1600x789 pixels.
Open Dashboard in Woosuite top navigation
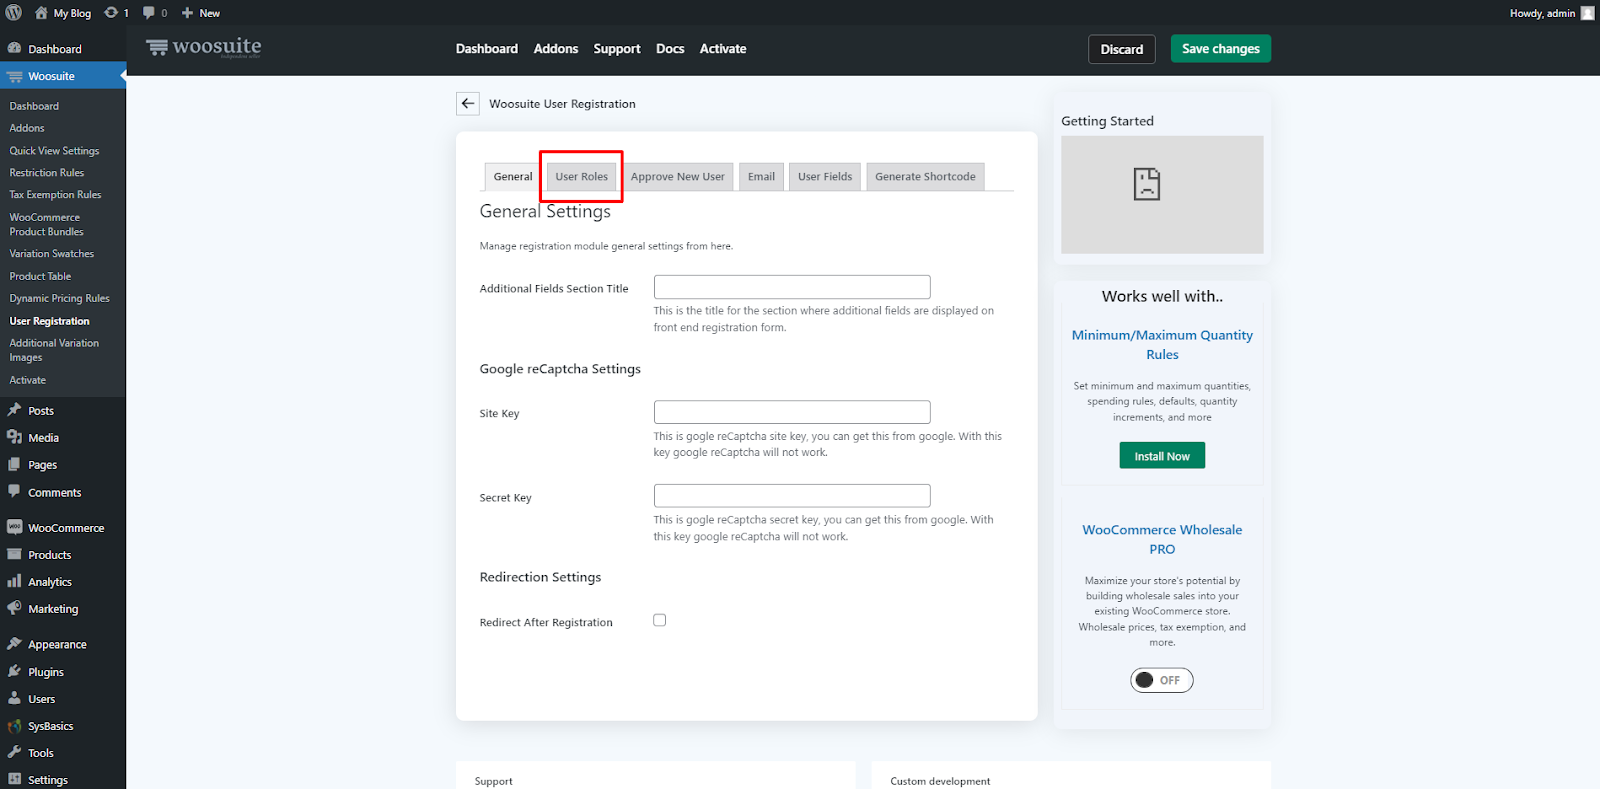(x=487, y=48)
